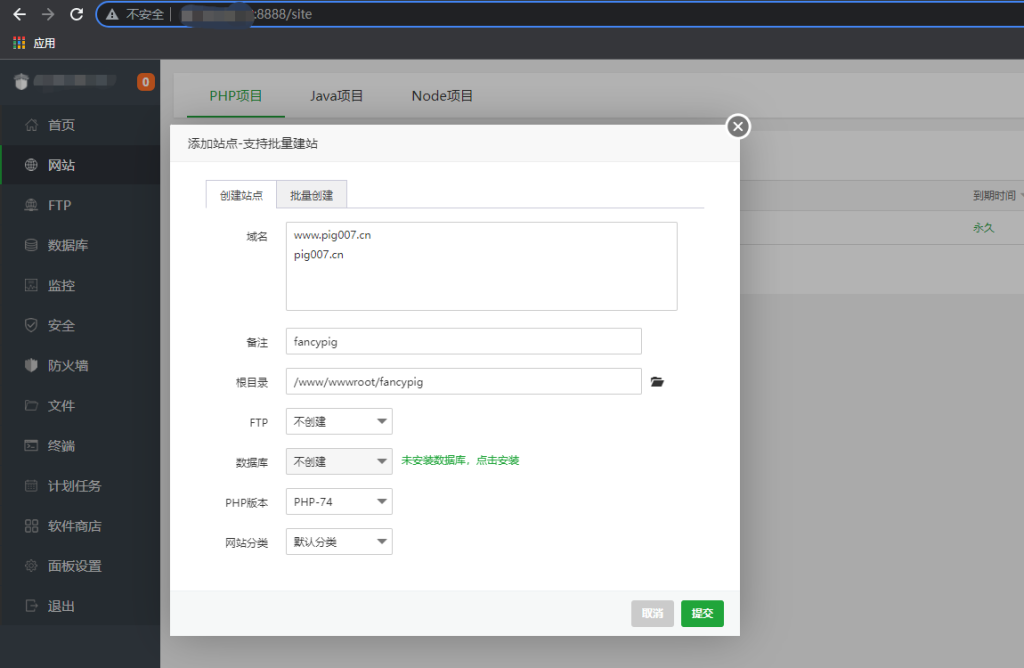Click the FTP icon in sidebar
Screen dimensions: 1024x668
(x=31, y=205)
